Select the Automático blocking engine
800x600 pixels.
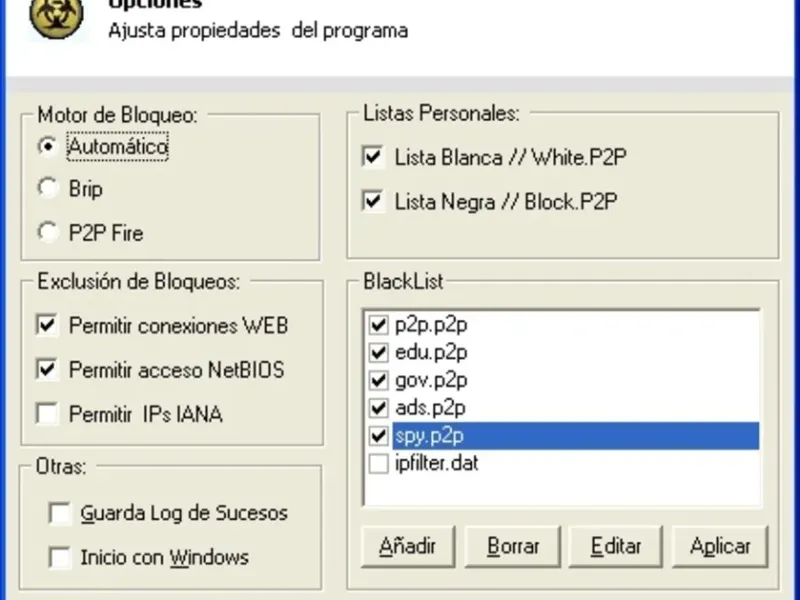pyautogui.click(x=47, y=146)
